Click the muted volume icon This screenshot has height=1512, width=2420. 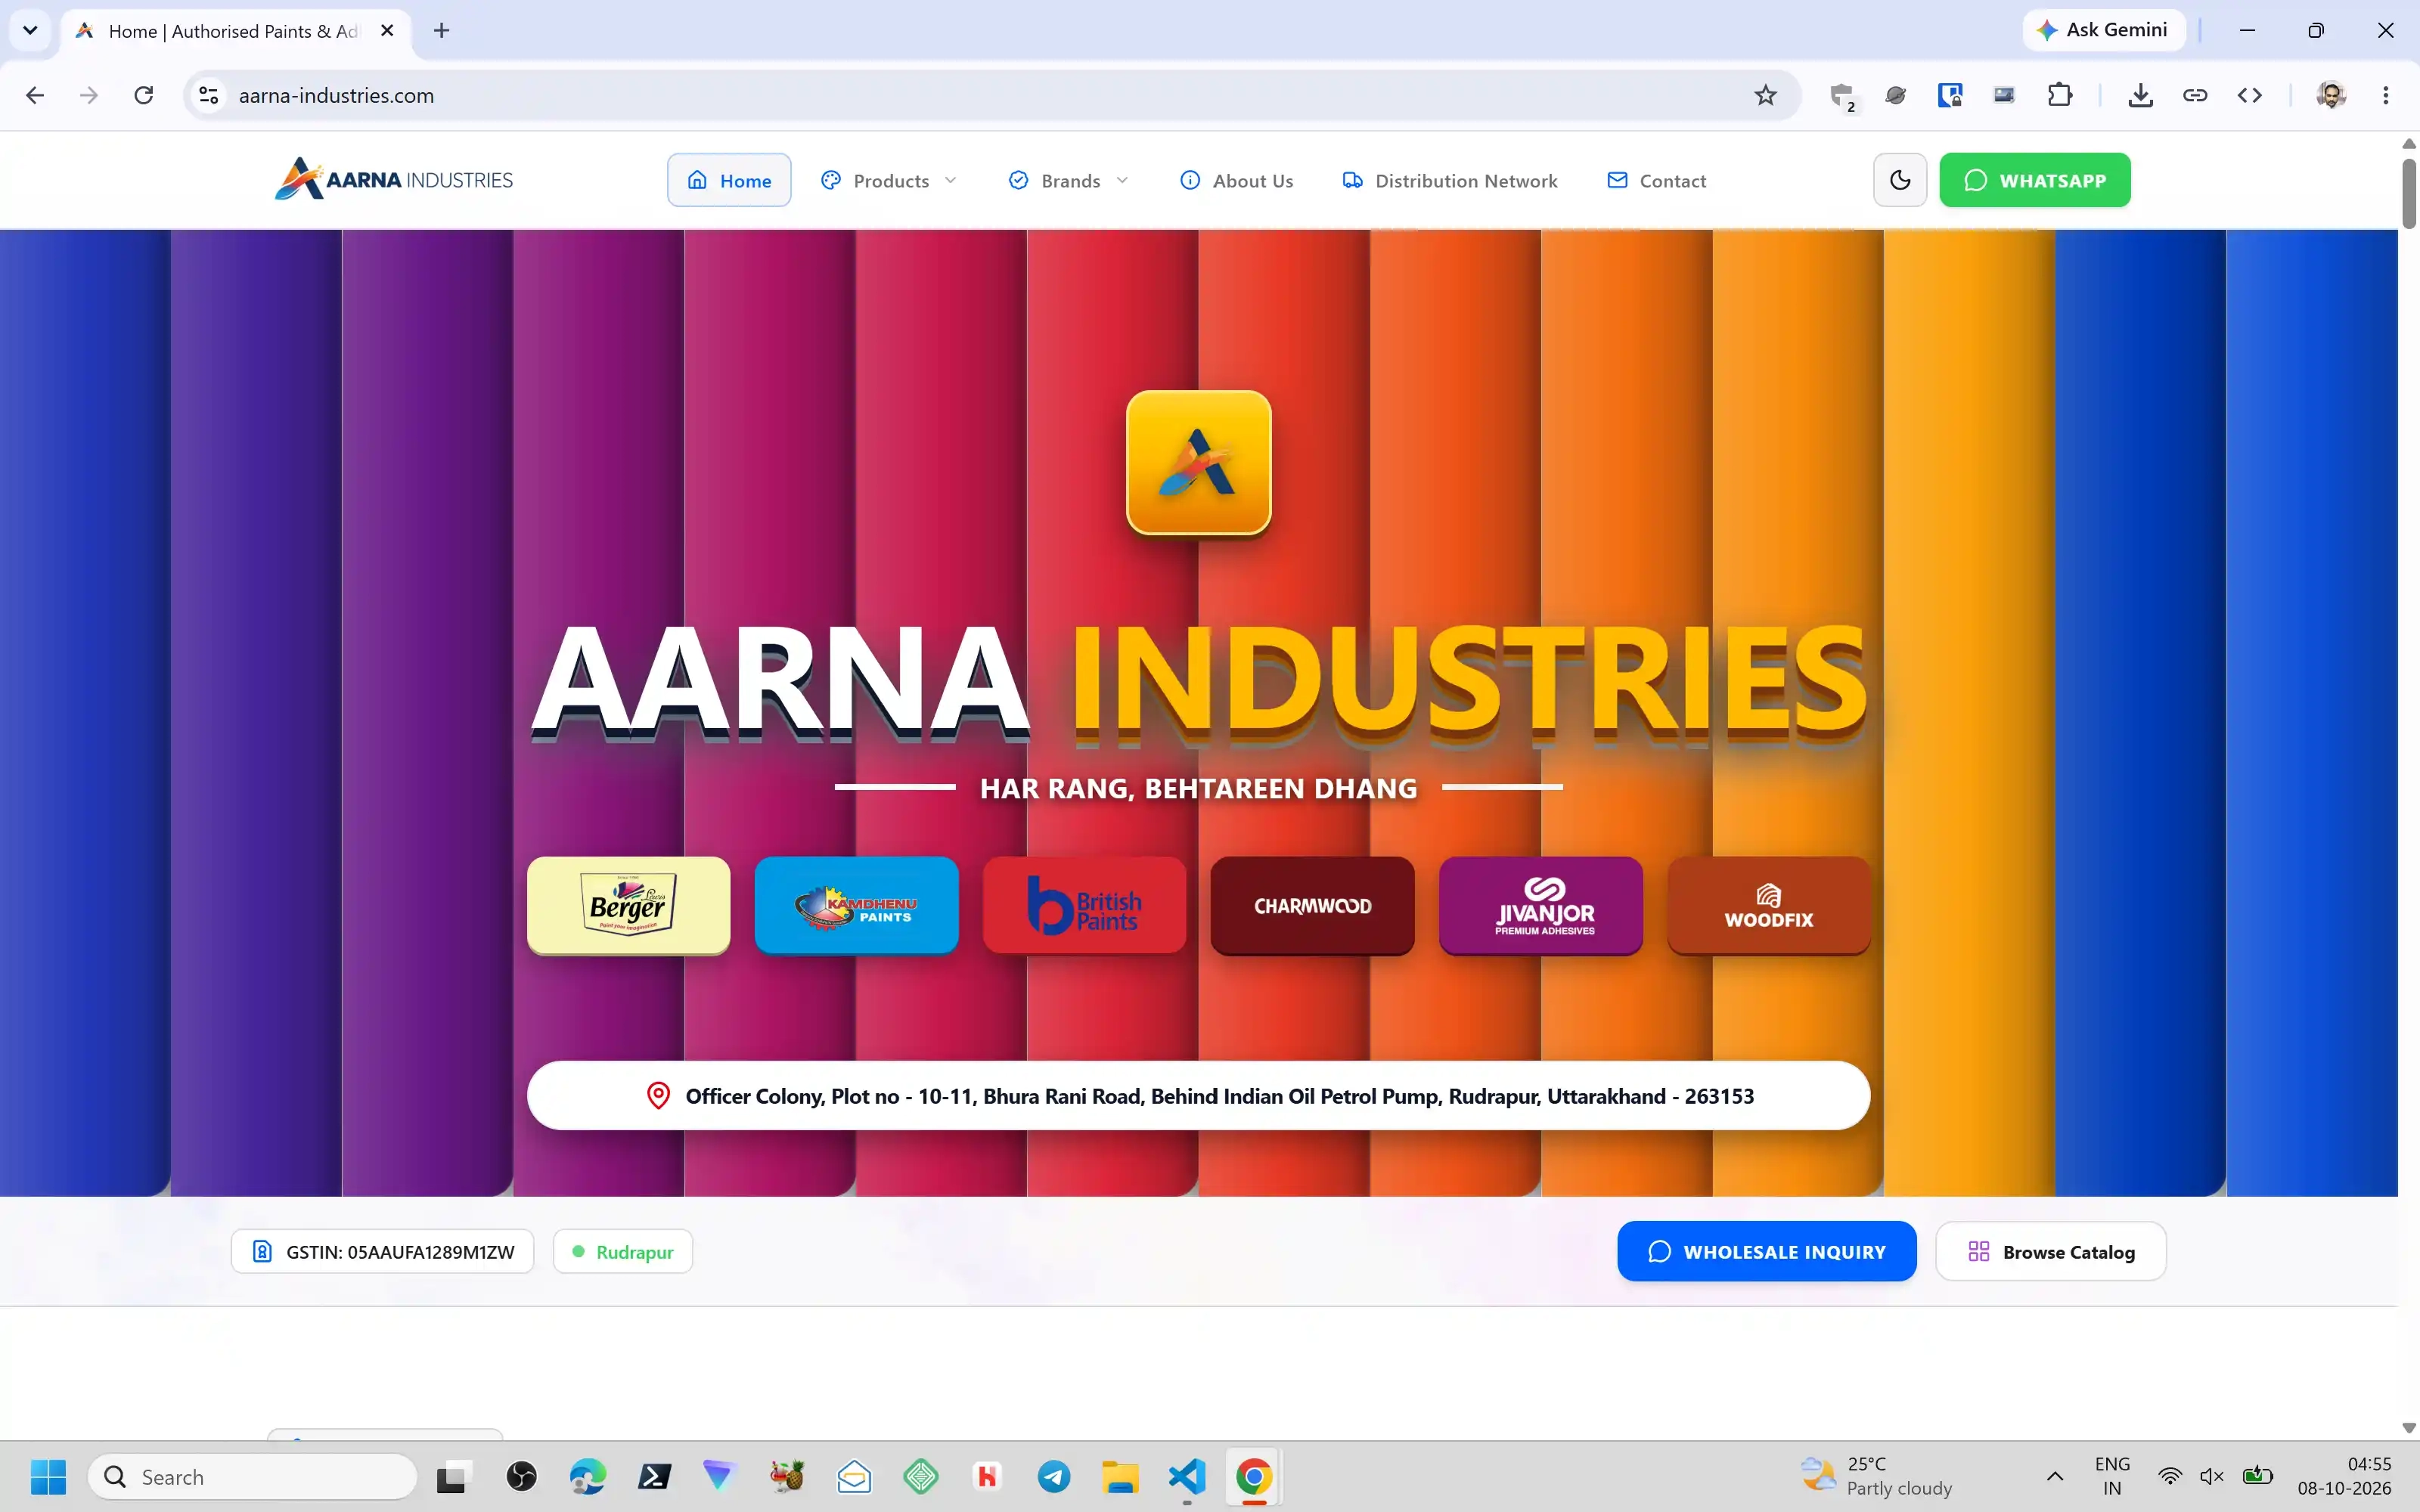[x=2212, y=1476]
